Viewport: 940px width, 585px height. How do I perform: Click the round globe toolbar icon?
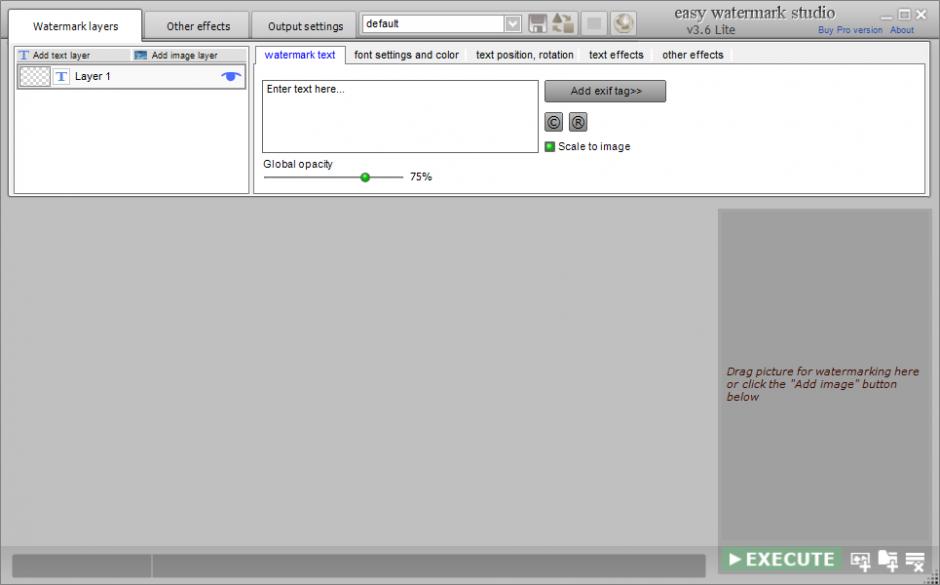pyautogui.click(x=623, y=24)
